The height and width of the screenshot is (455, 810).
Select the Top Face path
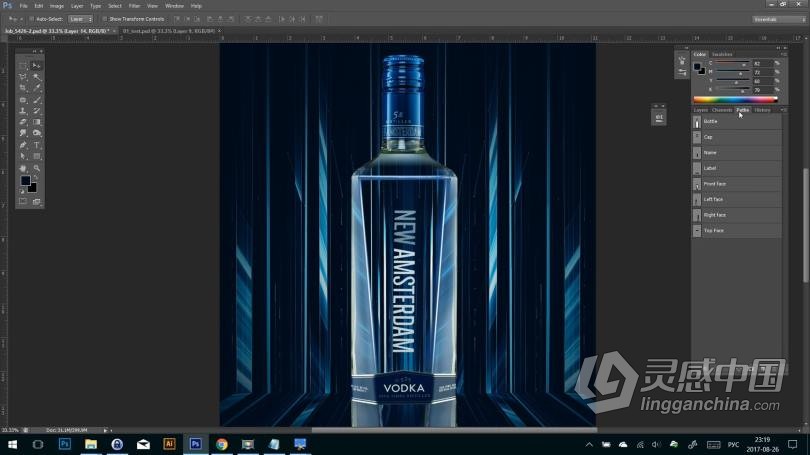click(737, 230)
